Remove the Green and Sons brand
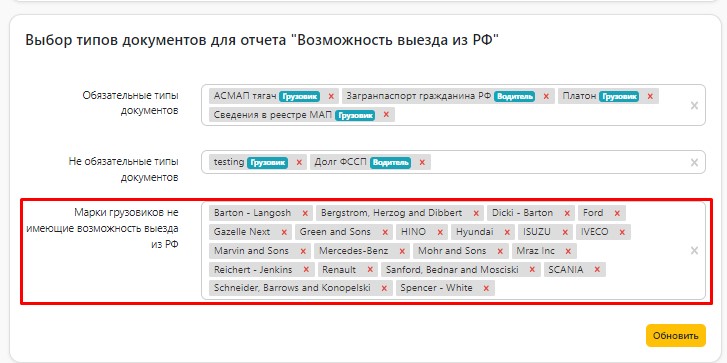Image resolution: width=727 pixels, height=363 pixels. (385, 232)
